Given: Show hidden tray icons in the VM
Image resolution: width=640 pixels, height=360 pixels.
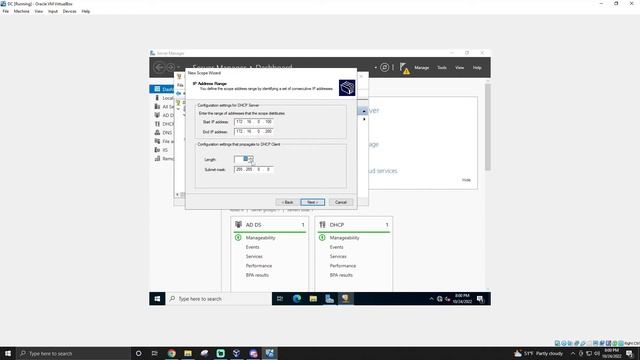Looking at the screenshot, I should point(431,299).
